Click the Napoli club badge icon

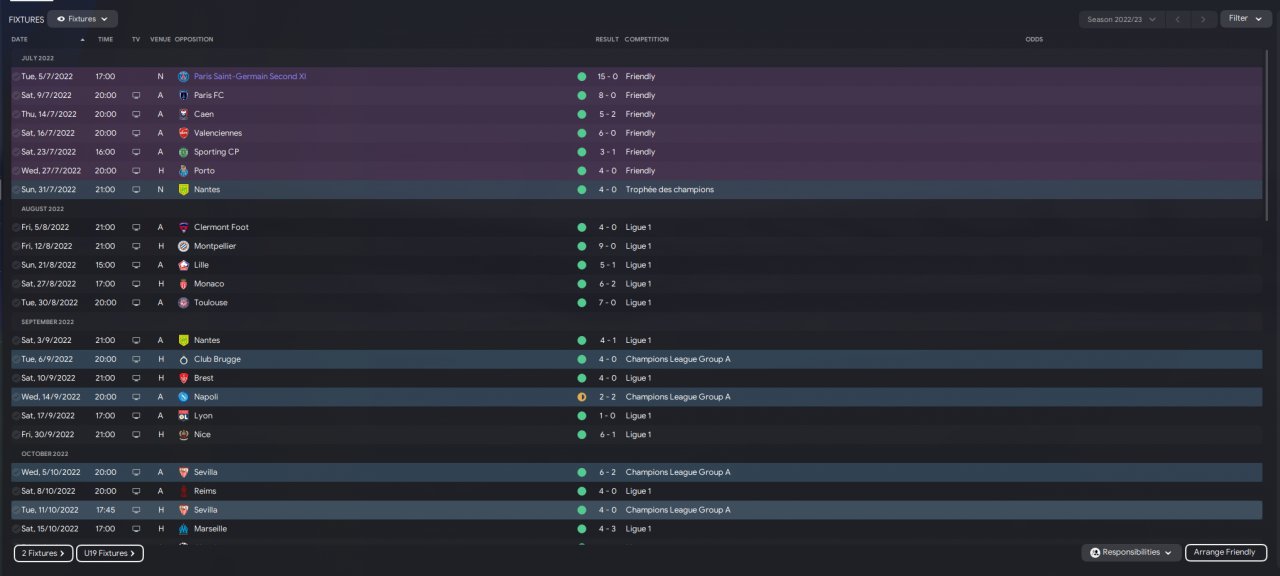click(x=183, y=397)
